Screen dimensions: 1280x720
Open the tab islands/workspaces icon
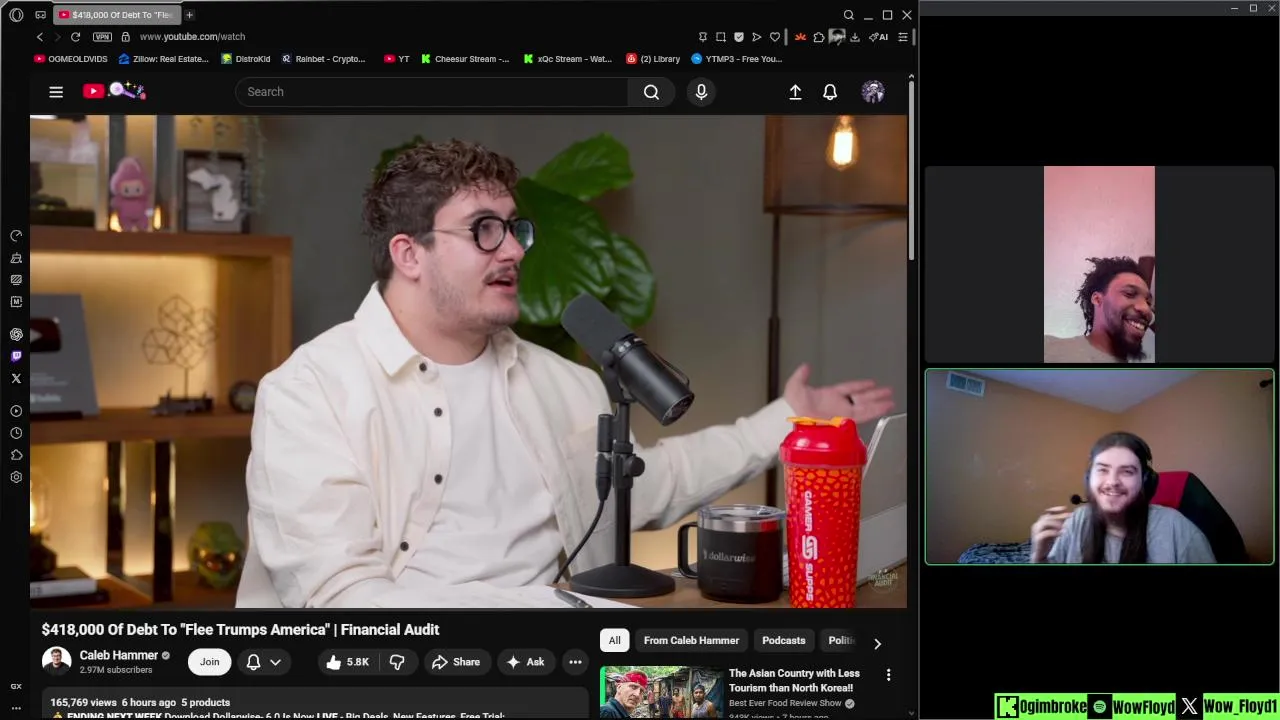pos(40,15)
